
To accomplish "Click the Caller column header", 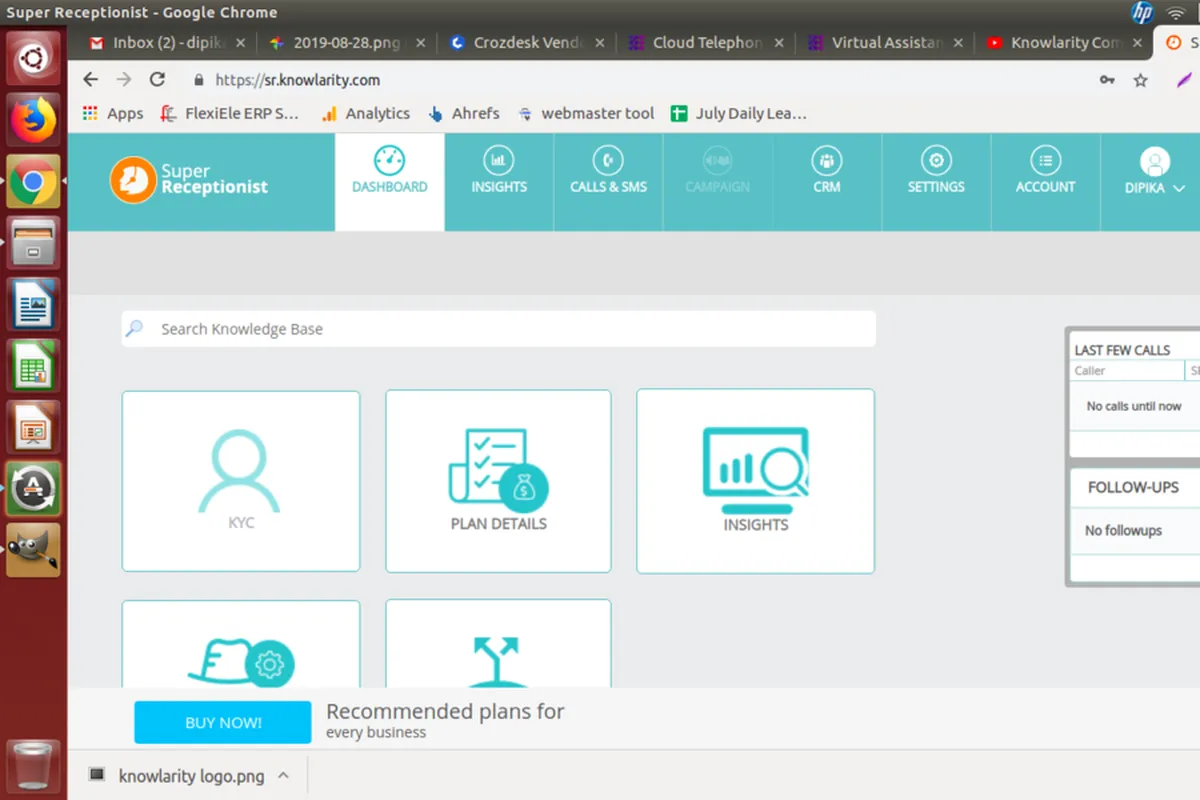I will (1127, 370).
